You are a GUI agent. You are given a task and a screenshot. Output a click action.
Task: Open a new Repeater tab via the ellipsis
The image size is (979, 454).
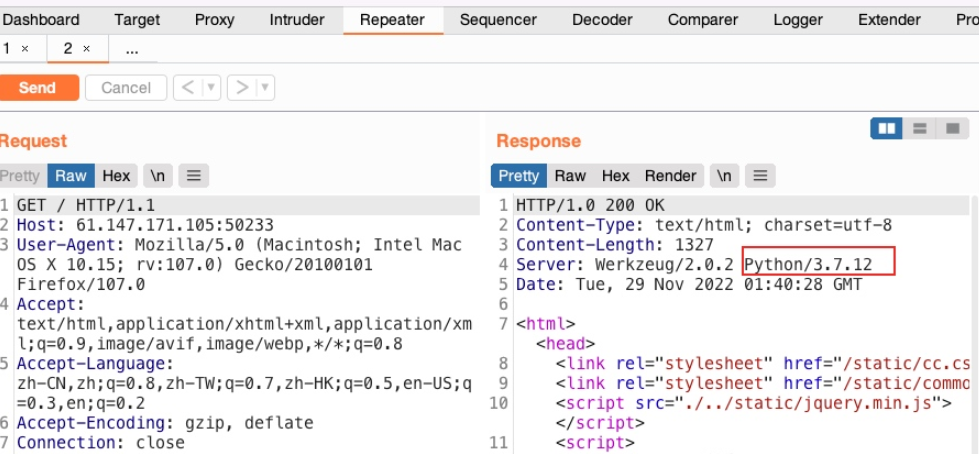pos(132,49)
